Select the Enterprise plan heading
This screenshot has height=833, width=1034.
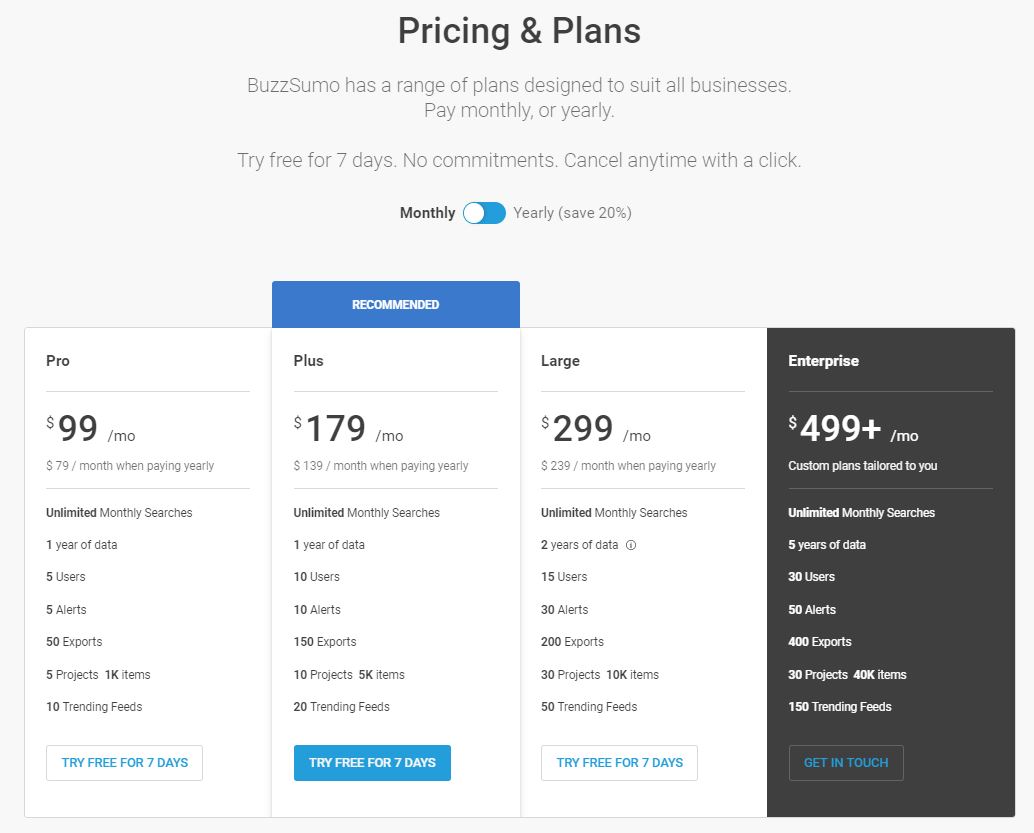click(x=824, y=361)
